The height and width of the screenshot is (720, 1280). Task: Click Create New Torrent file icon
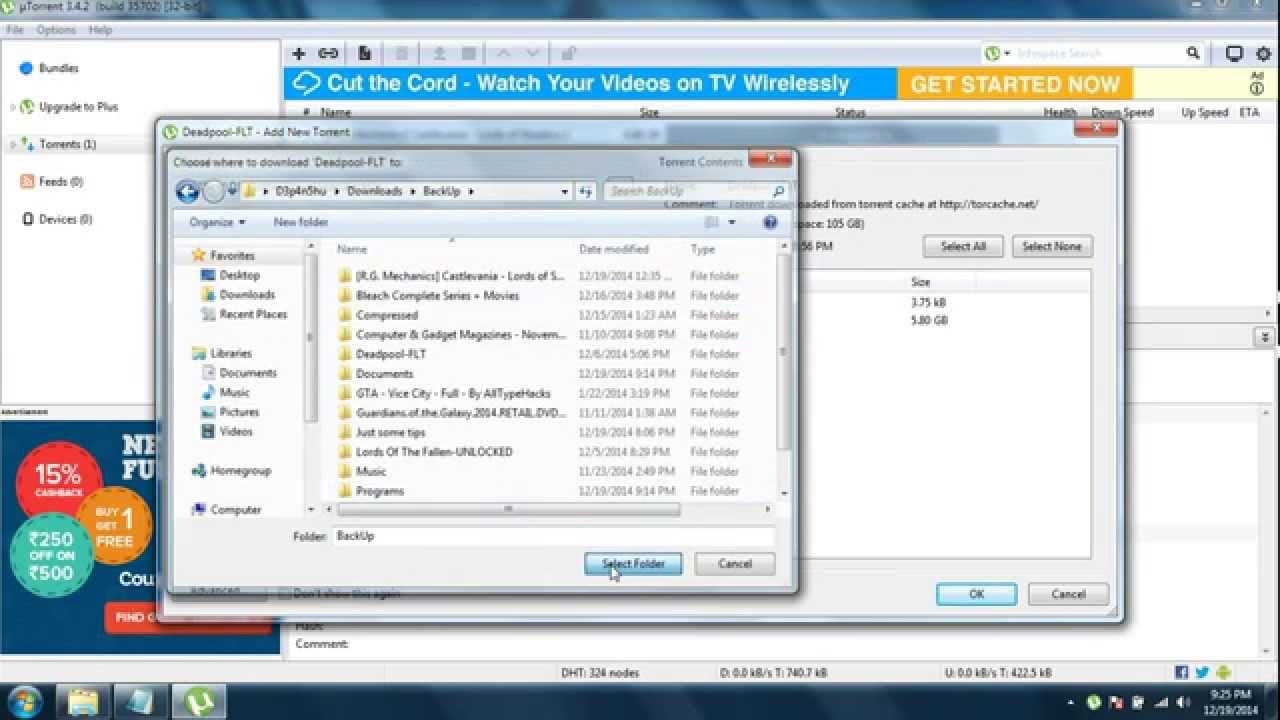[365, 53]
